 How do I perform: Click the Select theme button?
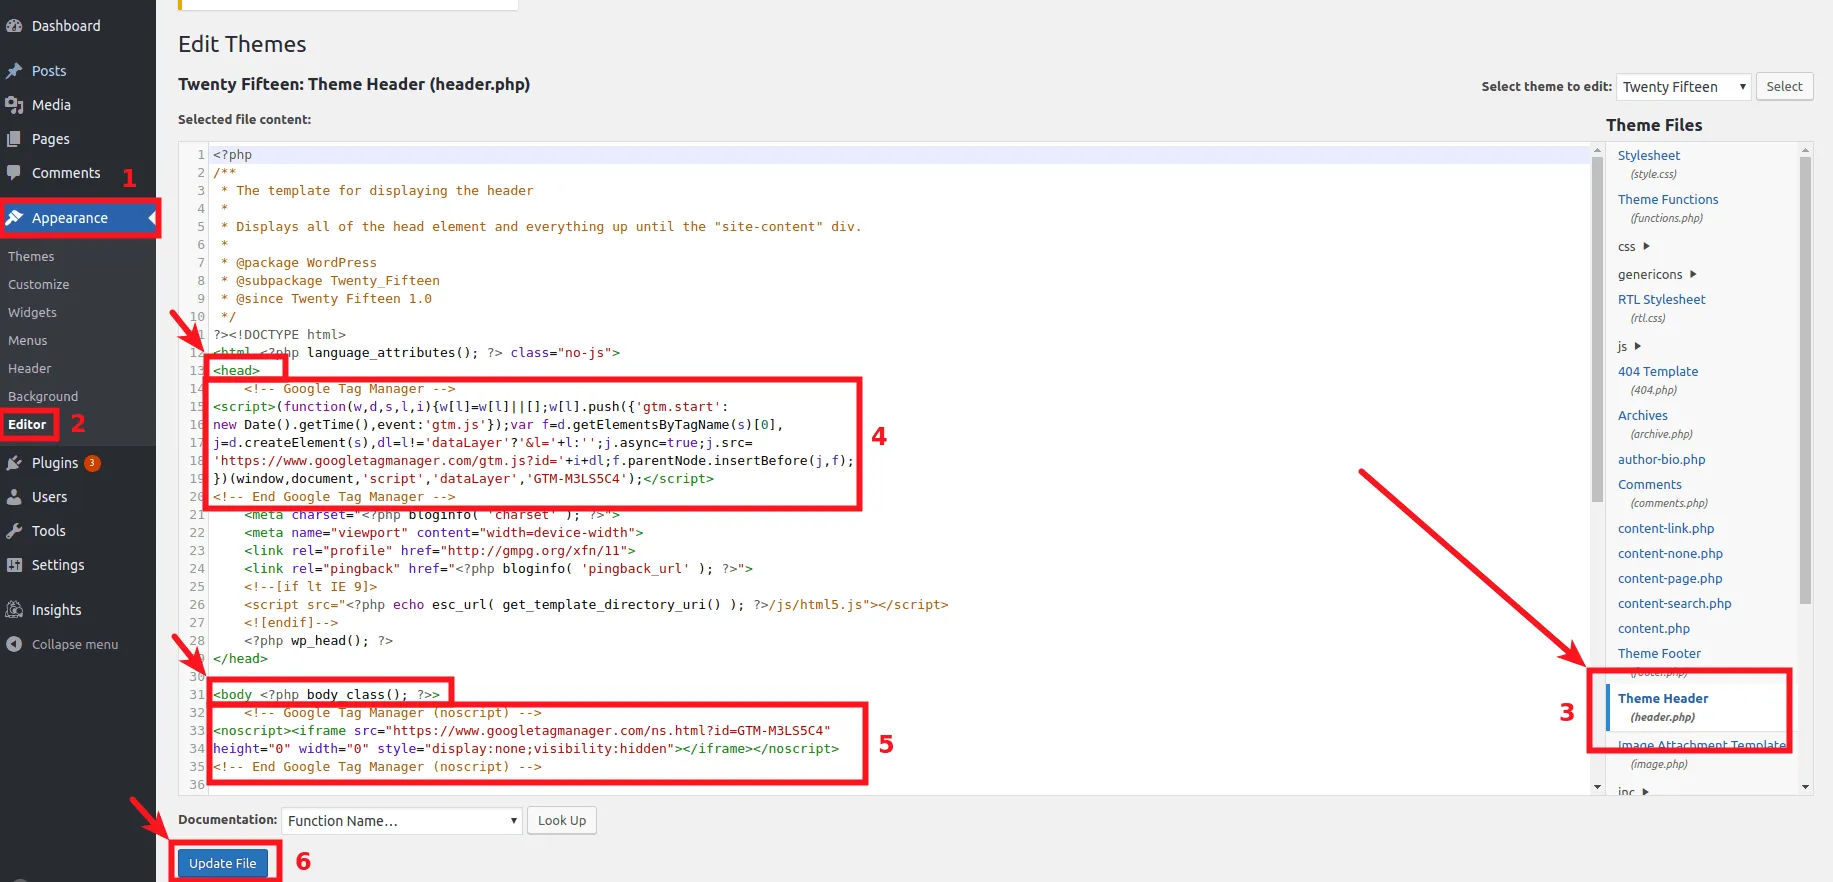(1784, 87)
